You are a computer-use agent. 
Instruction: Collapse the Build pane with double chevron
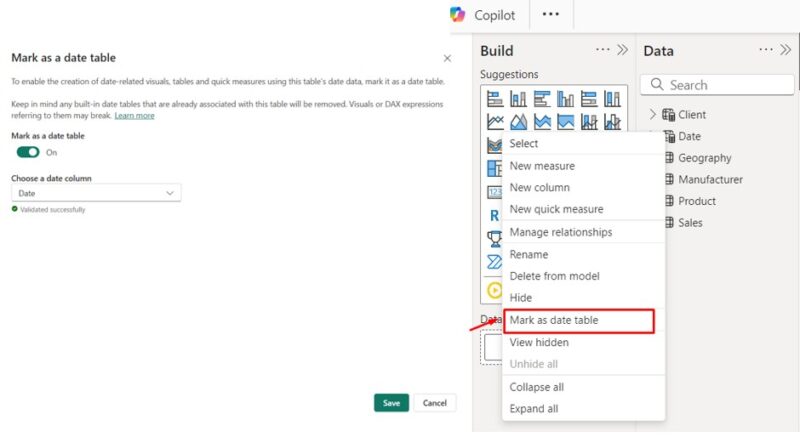click(x=622, y=50)
